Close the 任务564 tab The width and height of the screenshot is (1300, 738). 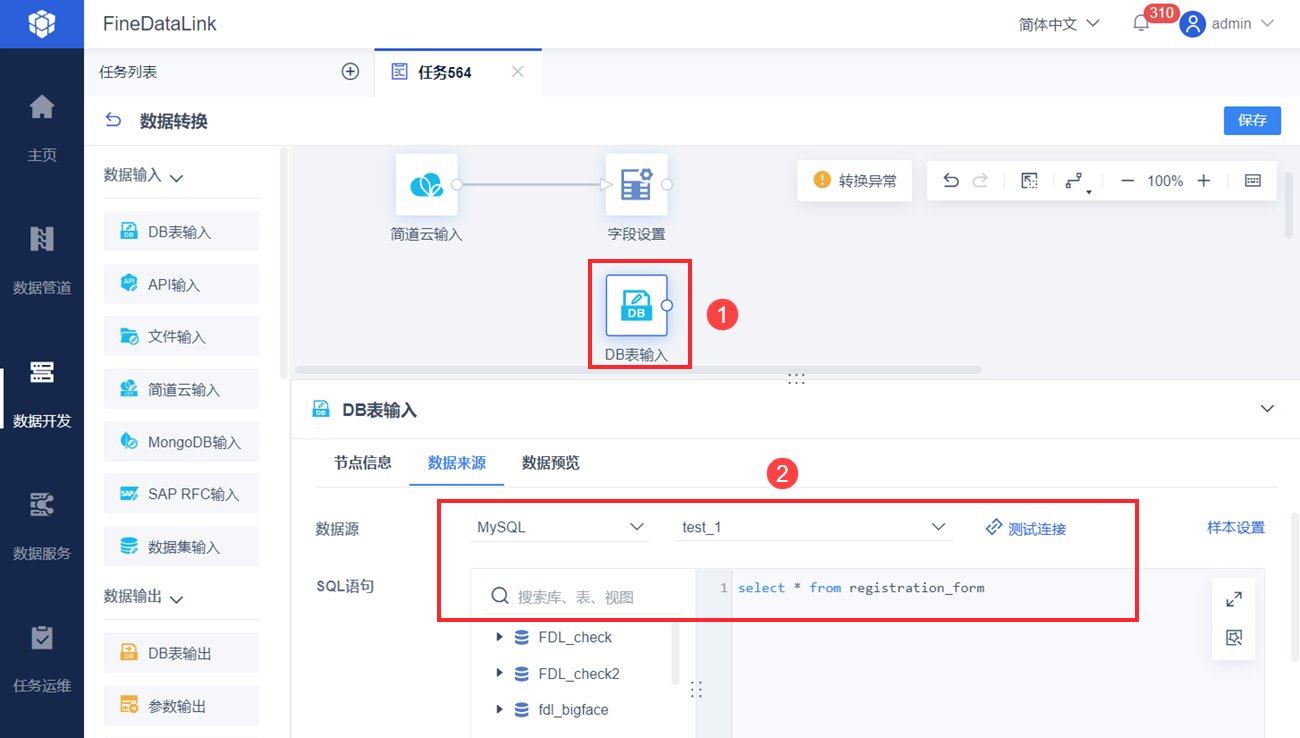click(517, 71)
